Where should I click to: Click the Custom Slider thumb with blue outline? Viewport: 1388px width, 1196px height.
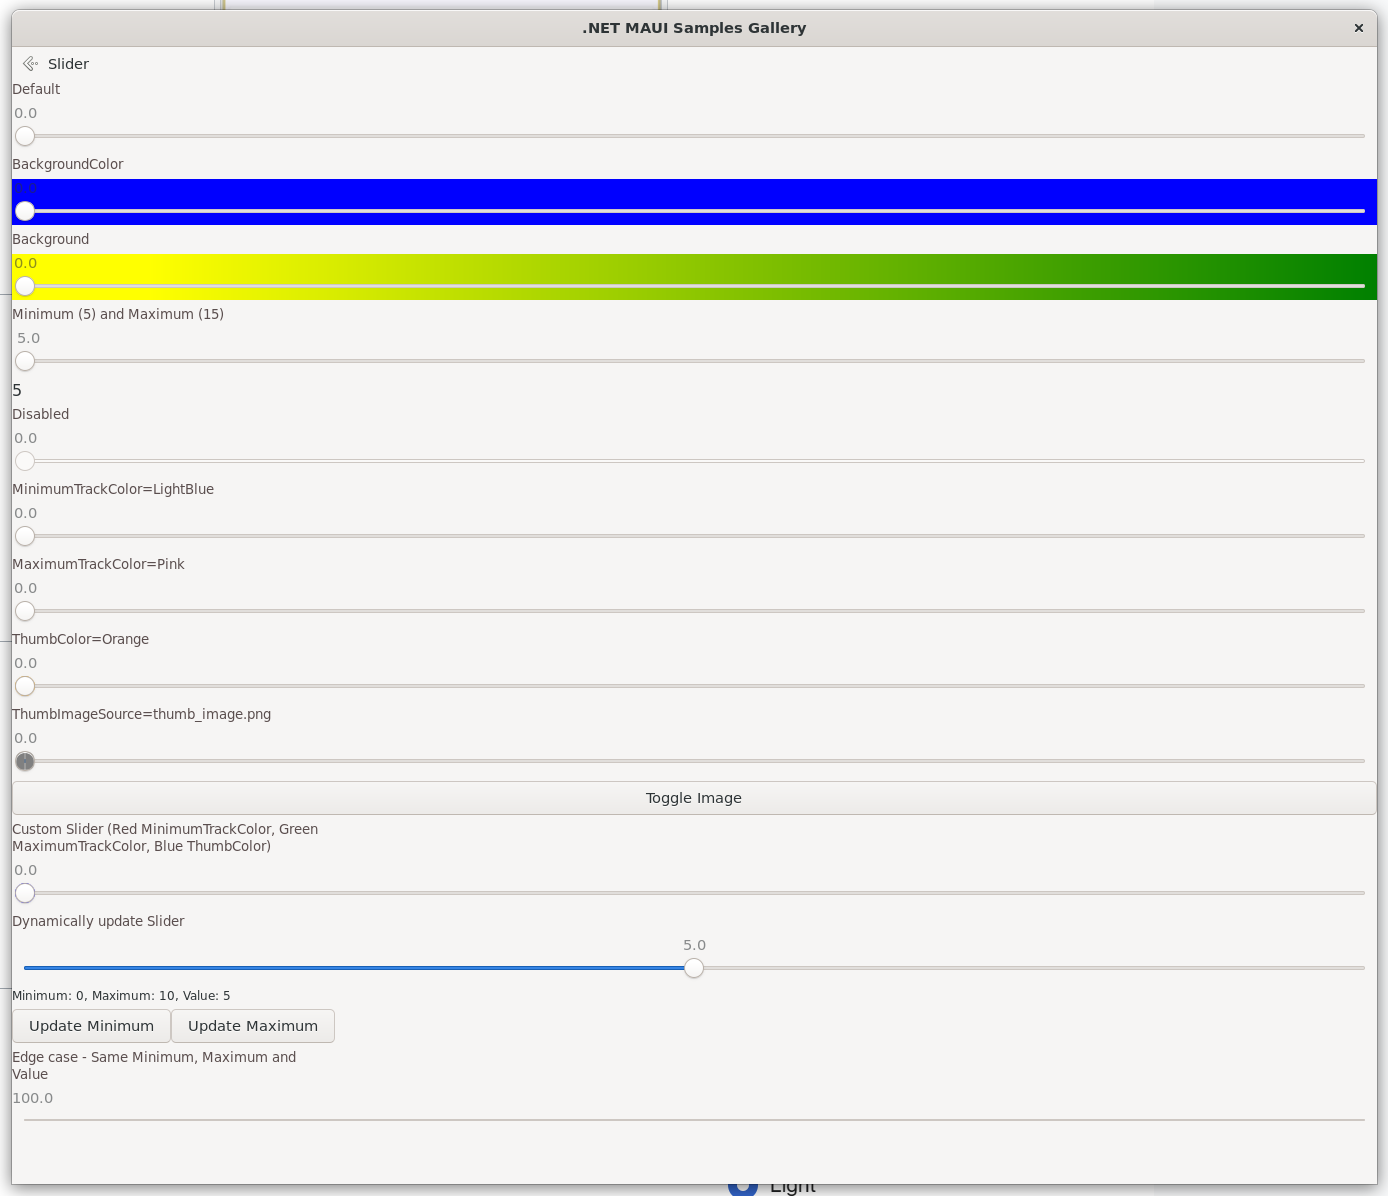[x=25, y=893]
